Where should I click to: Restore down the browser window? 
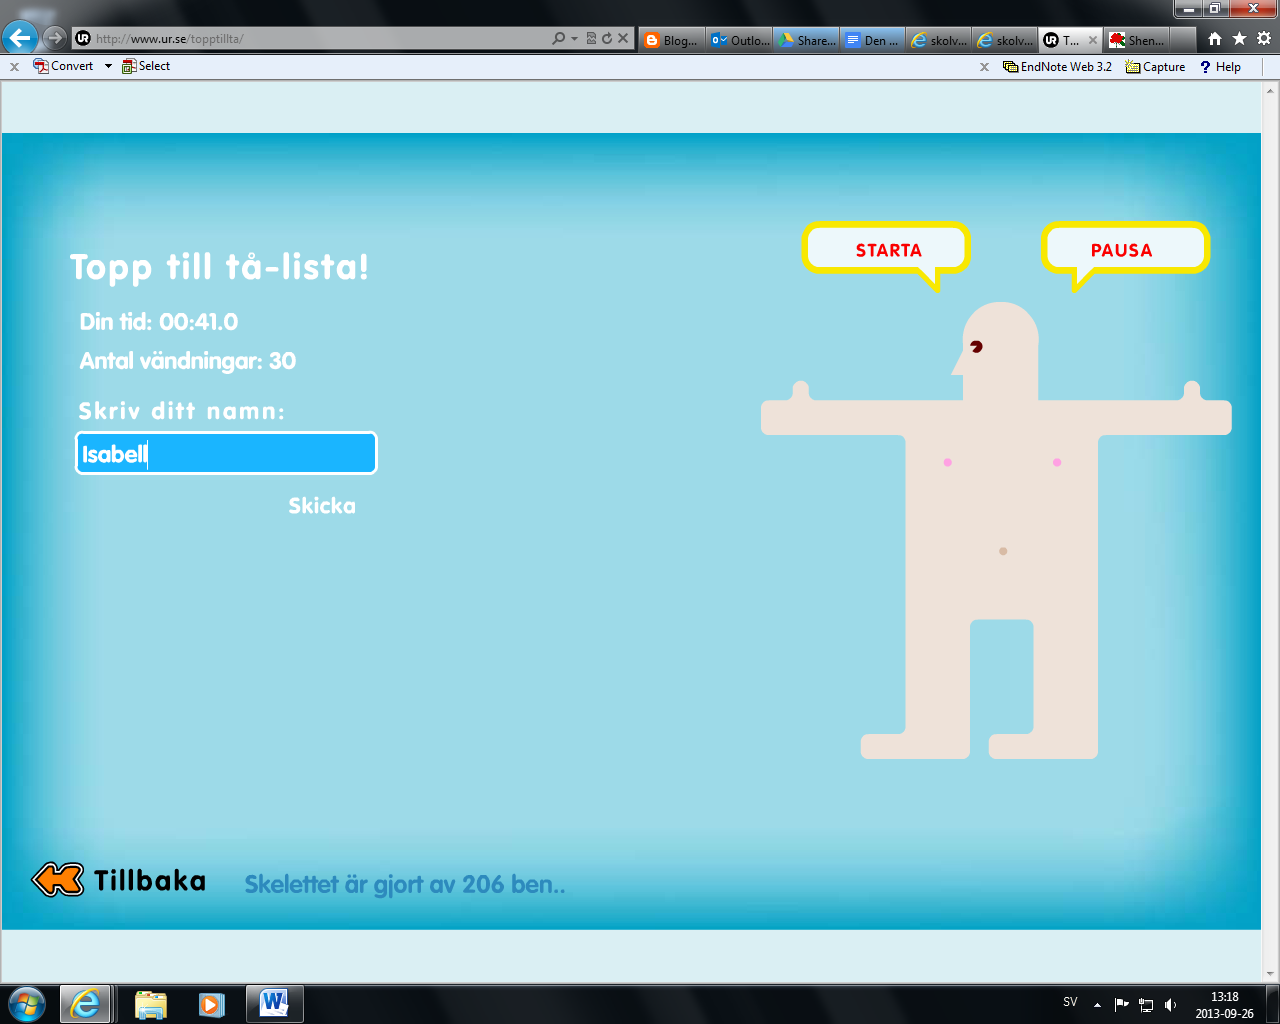coord(1215,9)
